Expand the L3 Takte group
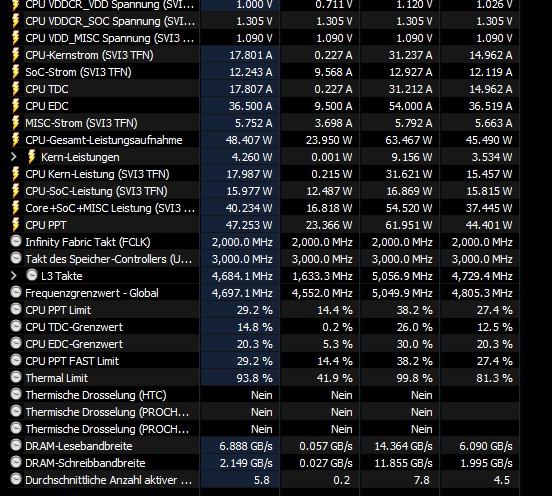The image size is (552, 496). [x=14, y=276]
